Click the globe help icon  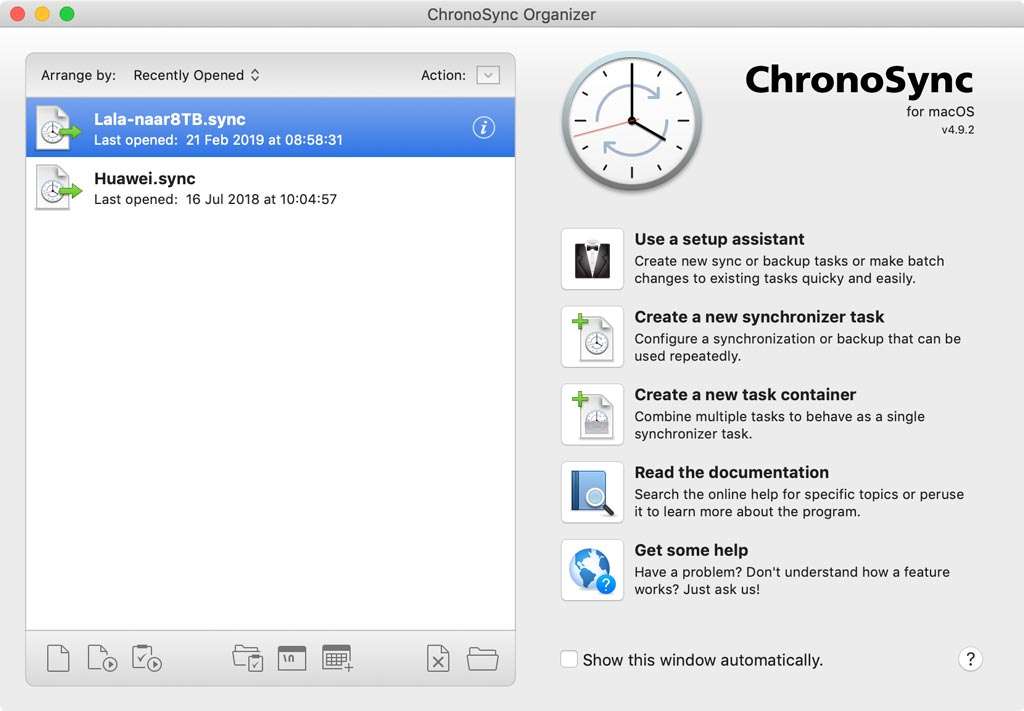592,570
